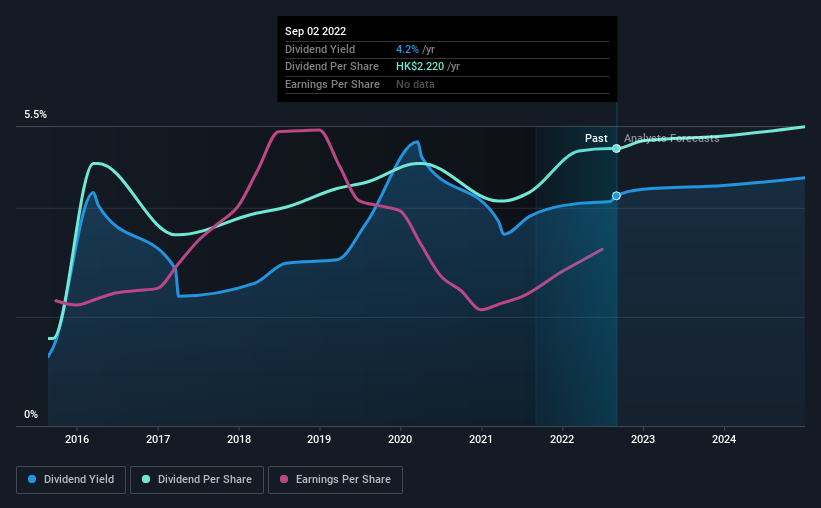
Task: Click the 2022 x-axis label
Action: pyautogui.click(x=562, y=439)
